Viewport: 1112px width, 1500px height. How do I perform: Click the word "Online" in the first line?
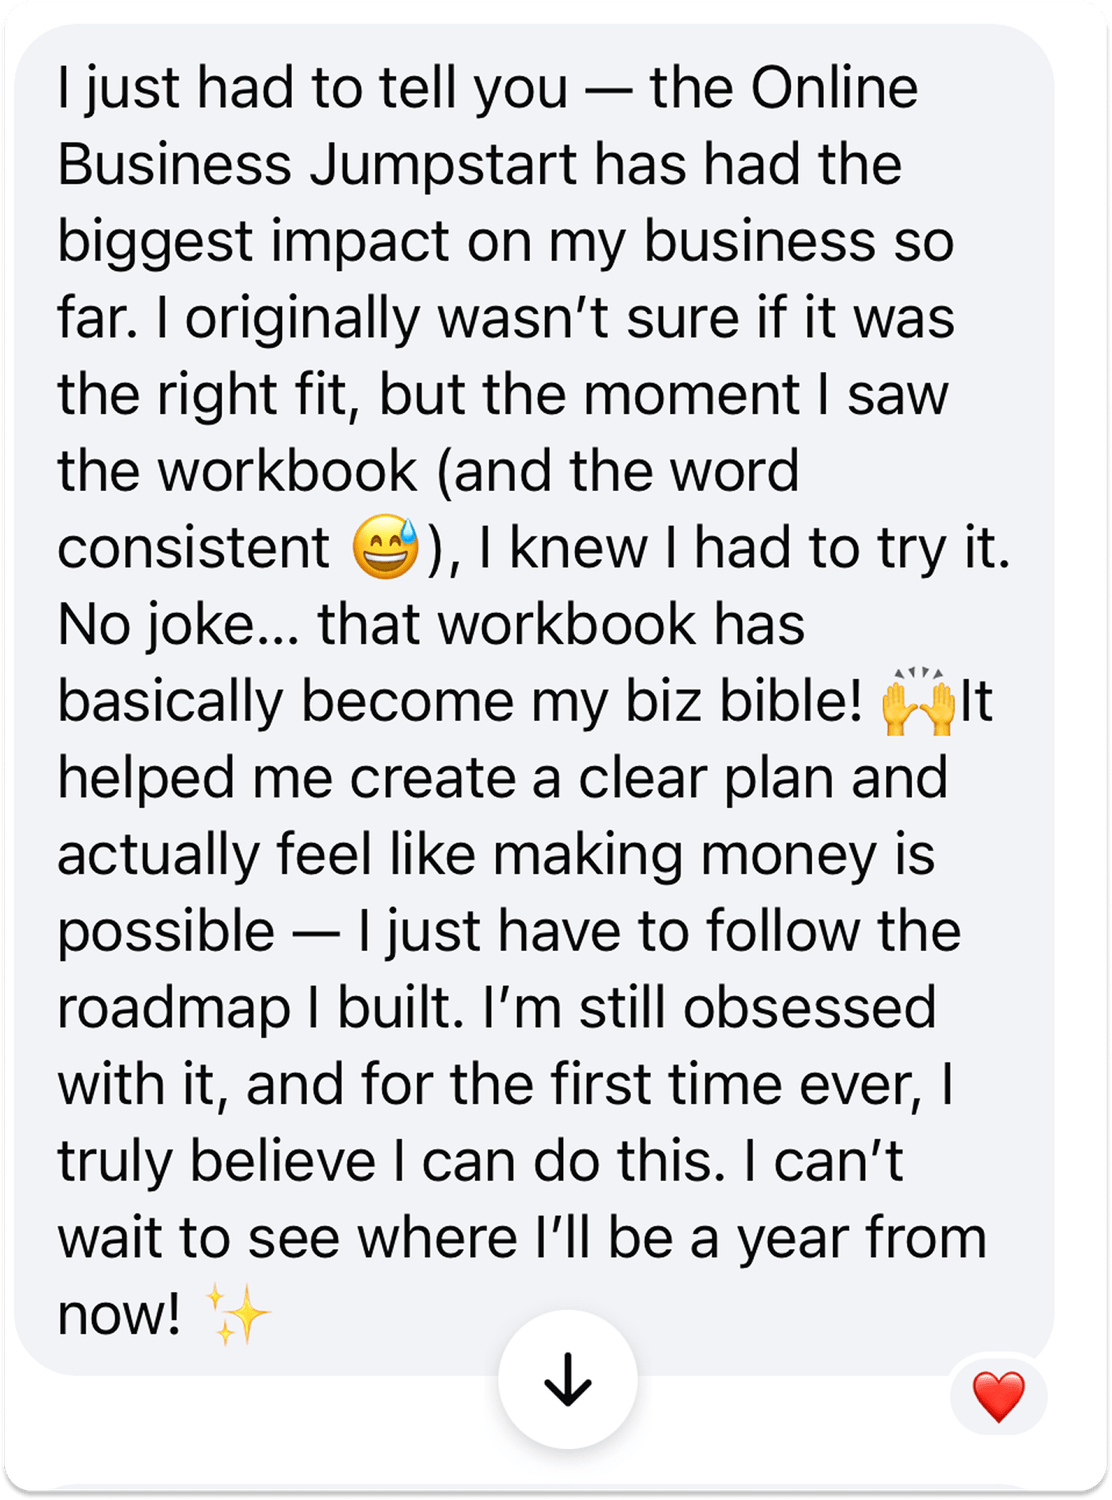[834, 89]
